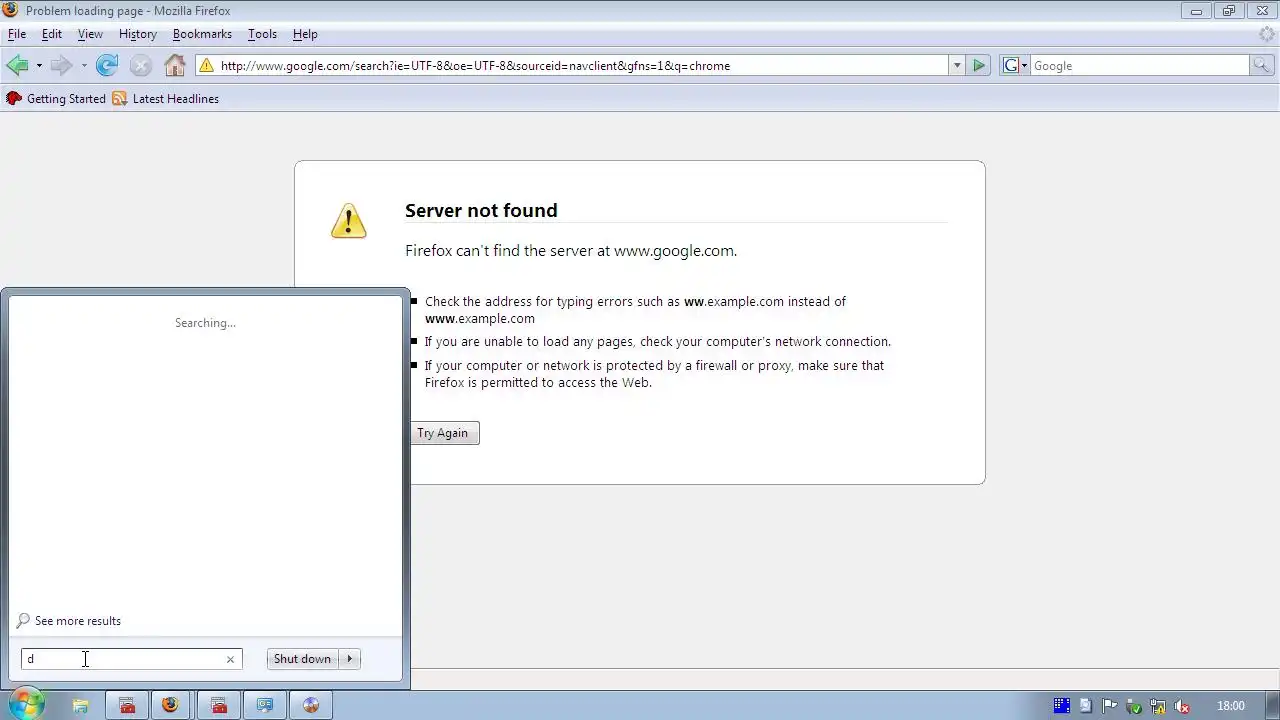This screenshot has height=720, width=1280.
Task: Click the grey Forward arrow button
Action: click(x=61, y=66)
